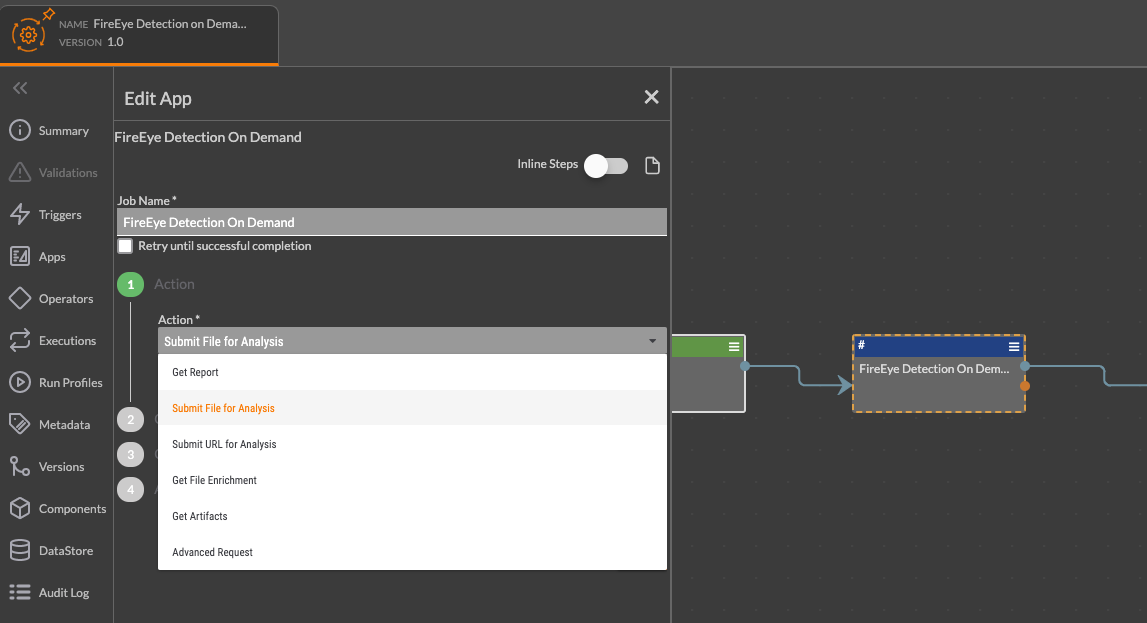Select Submit URL for Analysis option
Image resolution: width=1147 pixels, height=623 pixels.
[413, 444]
